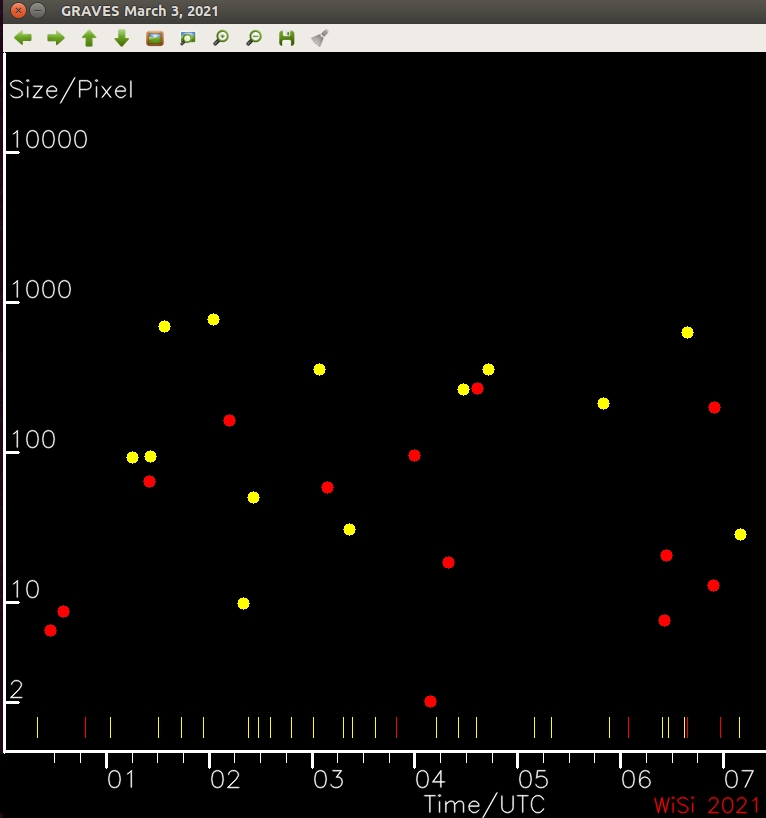766x818 pixels.
Task: Click the '02' hour label on time axis
Action: pyautogui.click(x=225, y=780)
